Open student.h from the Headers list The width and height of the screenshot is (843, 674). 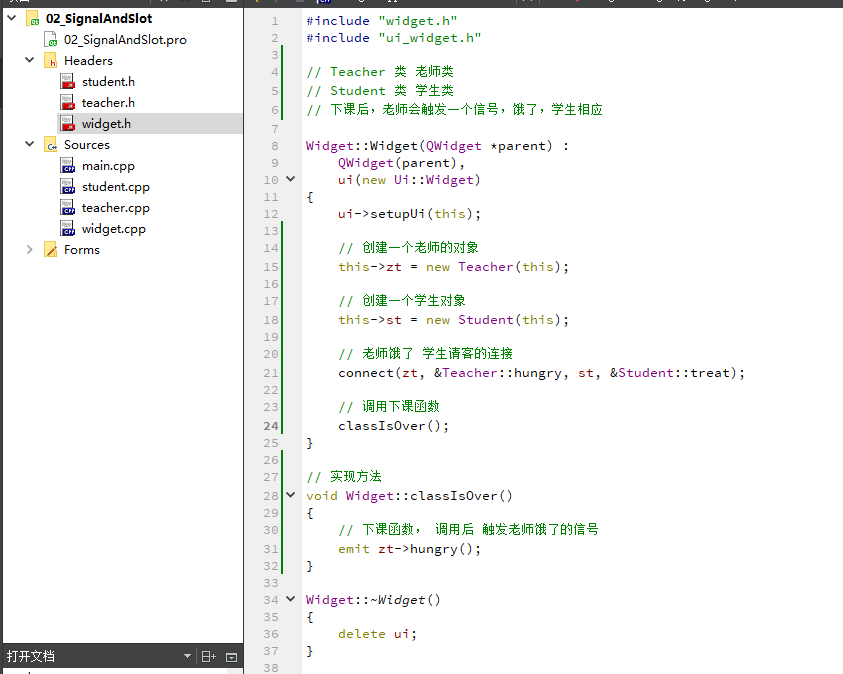[x=108, y=82]
